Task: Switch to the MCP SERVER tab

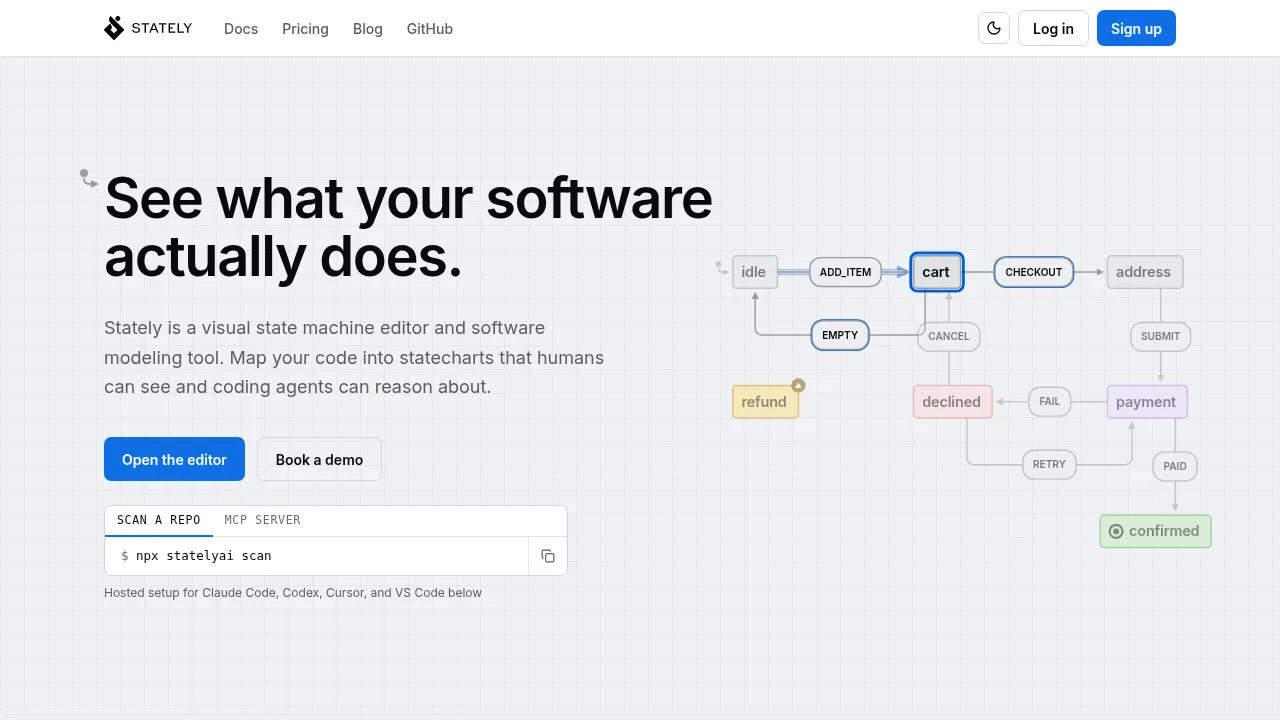Action: [x=262, y=520]
